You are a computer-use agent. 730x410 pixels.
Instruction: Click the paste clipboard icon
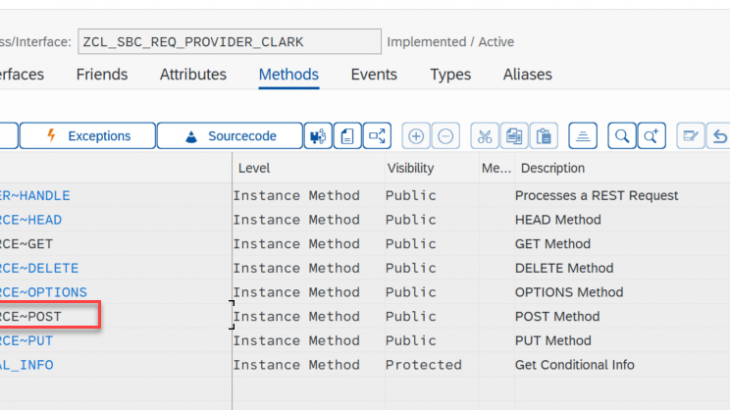pos(543,136)
